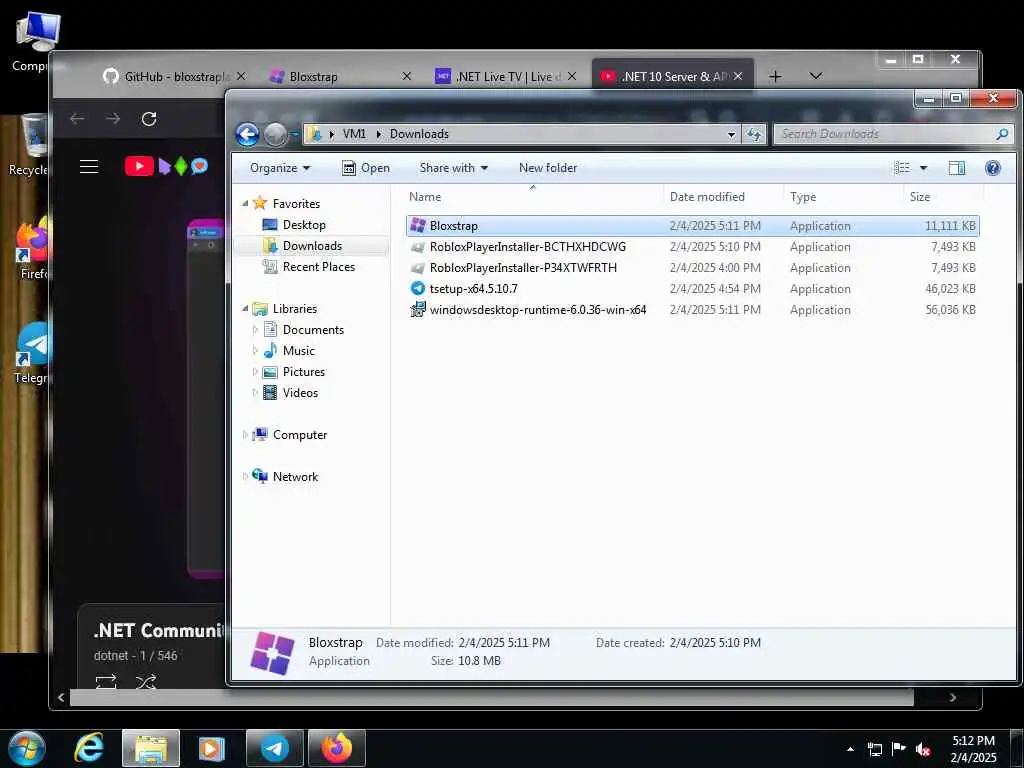The height and width of the screenshot is (768, 1024).
Task: Click the Explorer Back navigation arrow
Action: click(248, 135)
